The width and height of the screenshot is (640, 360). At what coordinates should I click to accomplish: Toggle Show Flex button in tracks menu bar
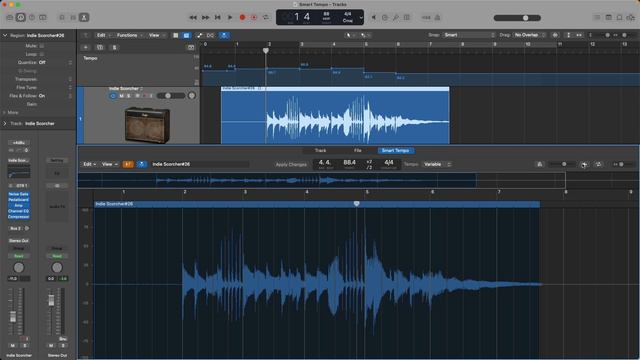[x=210, y=36]
